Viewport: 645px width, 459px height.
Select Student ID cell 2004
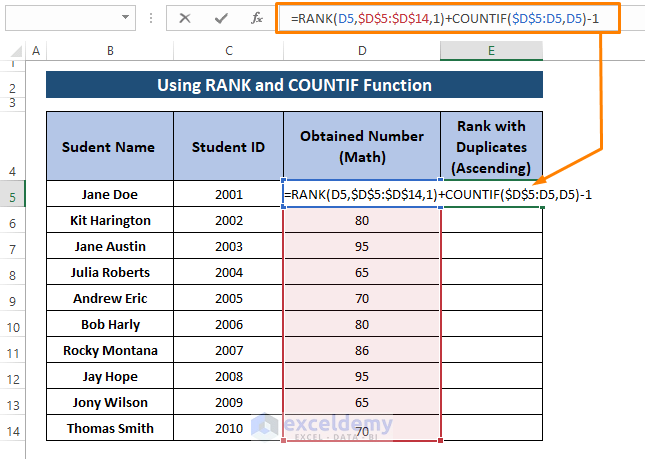coord(228,272)
